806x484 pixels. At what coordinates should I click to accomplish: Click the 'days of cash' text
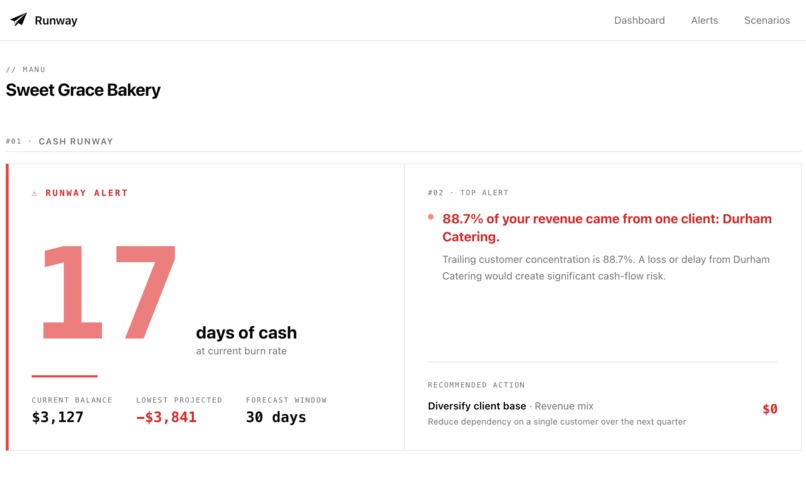[246, 332]
